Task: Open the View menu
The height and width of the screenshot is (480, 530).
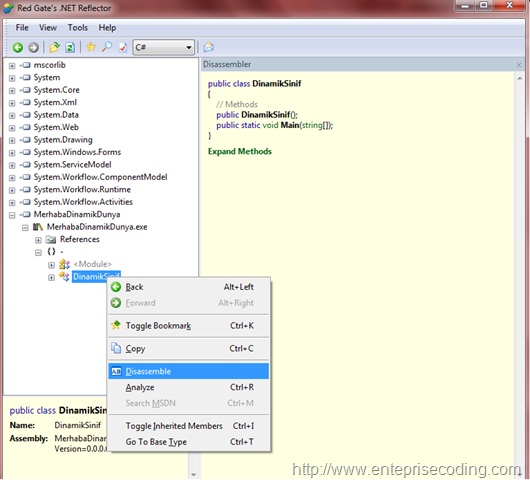Action: click(48, 28)
